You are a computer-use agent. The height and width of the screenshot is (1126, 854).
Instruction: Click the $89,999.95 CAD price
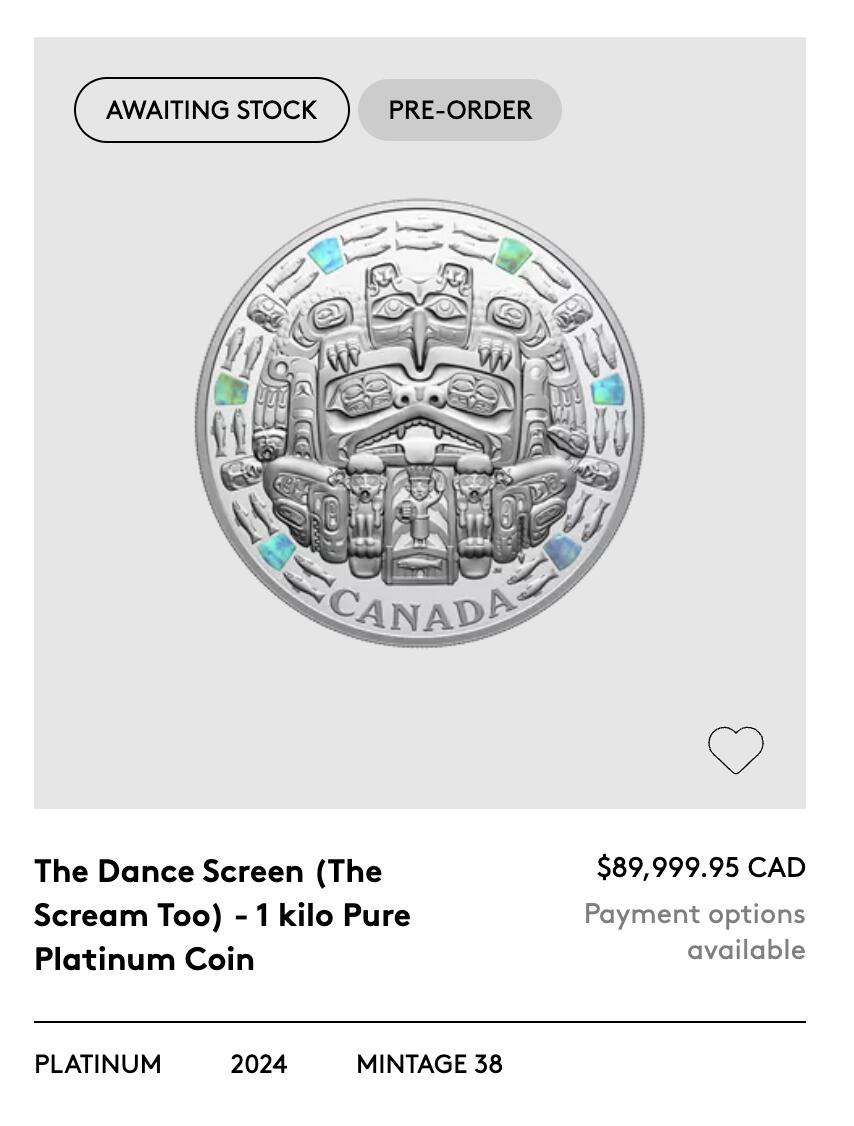click(x=700, y=867)
